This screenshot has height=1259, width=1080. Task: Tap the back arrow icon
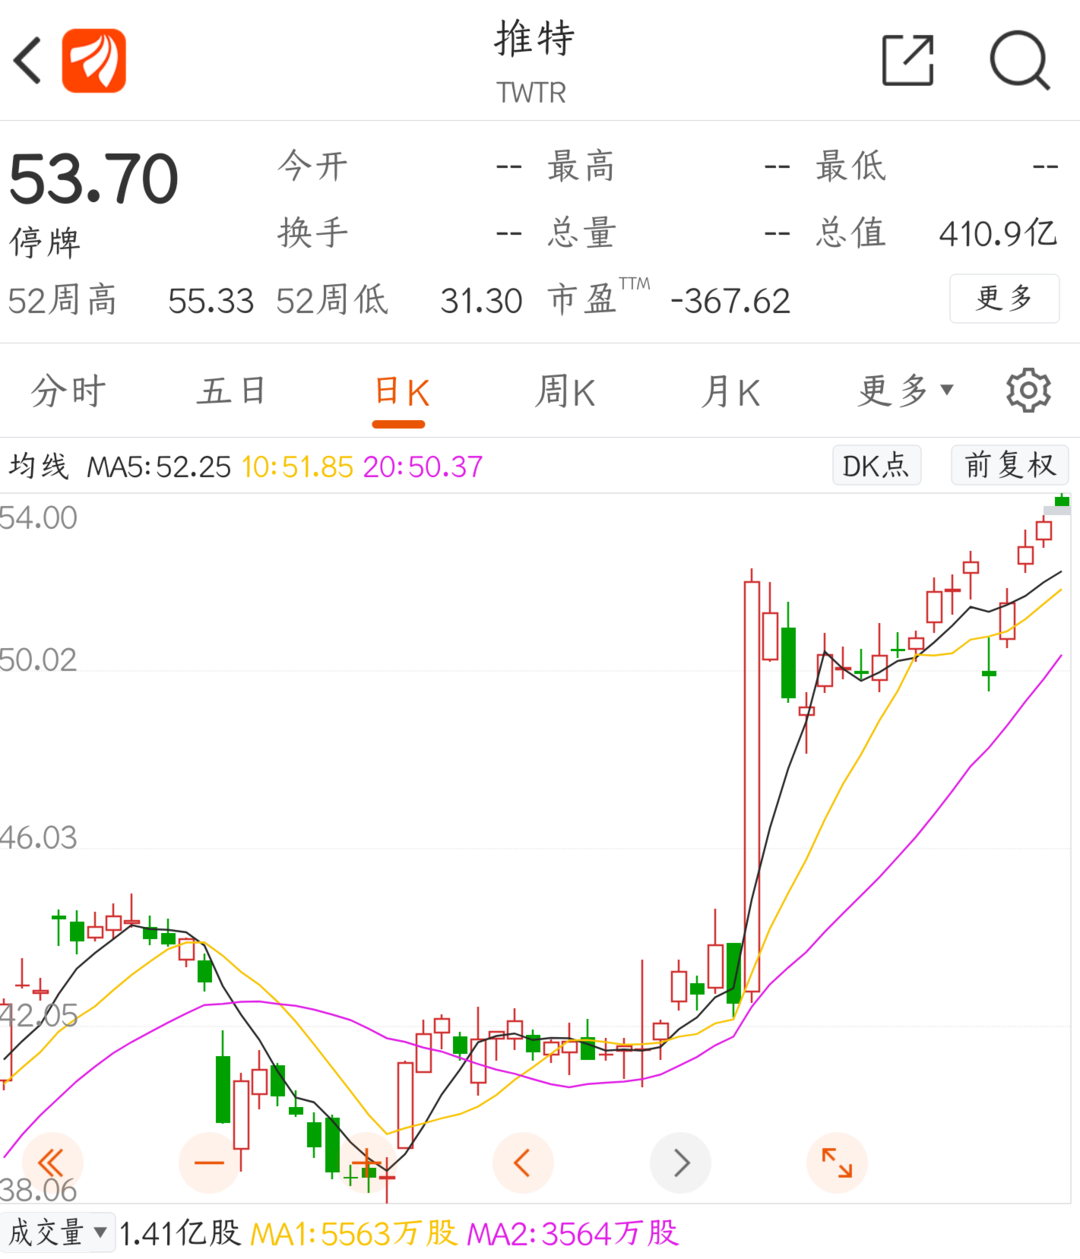(30, 61)
